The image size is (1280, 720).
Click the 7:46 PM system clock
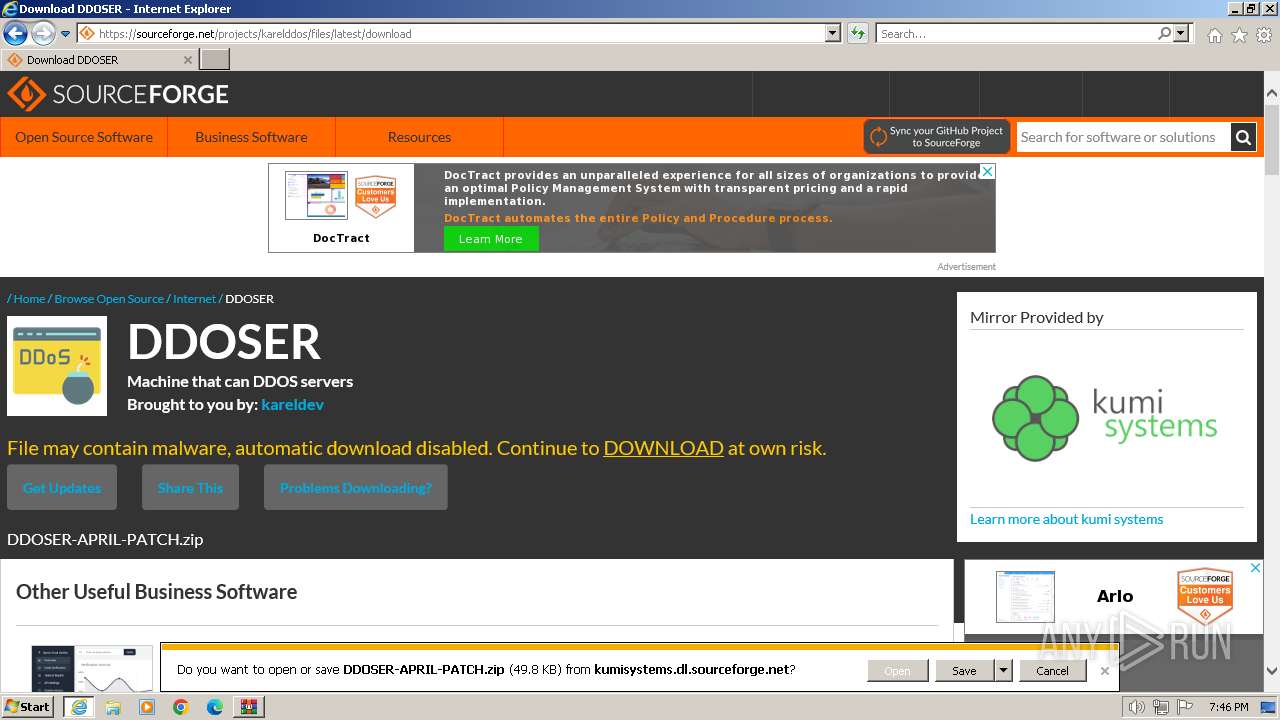tap(1228, 707)
